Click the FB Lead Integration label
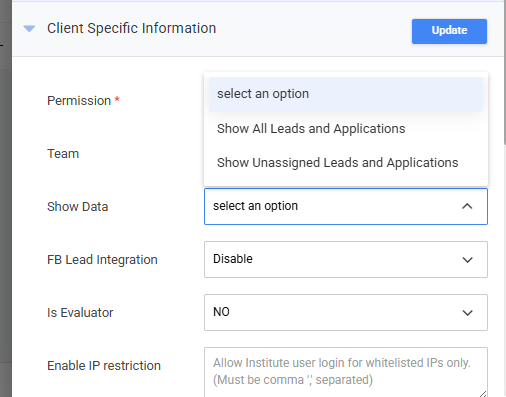 coord(102,260)
